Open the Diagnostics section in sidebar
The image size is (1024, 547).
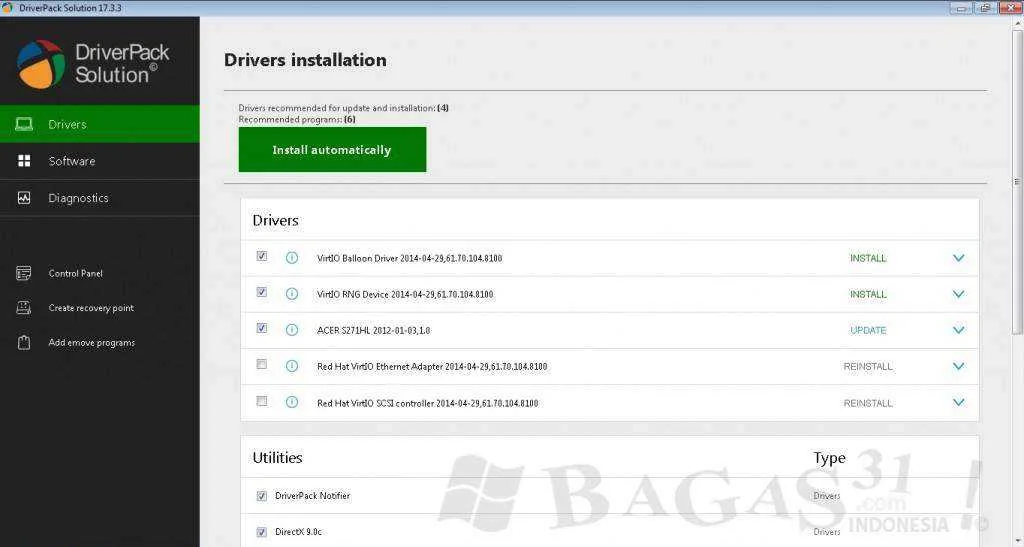100,198
